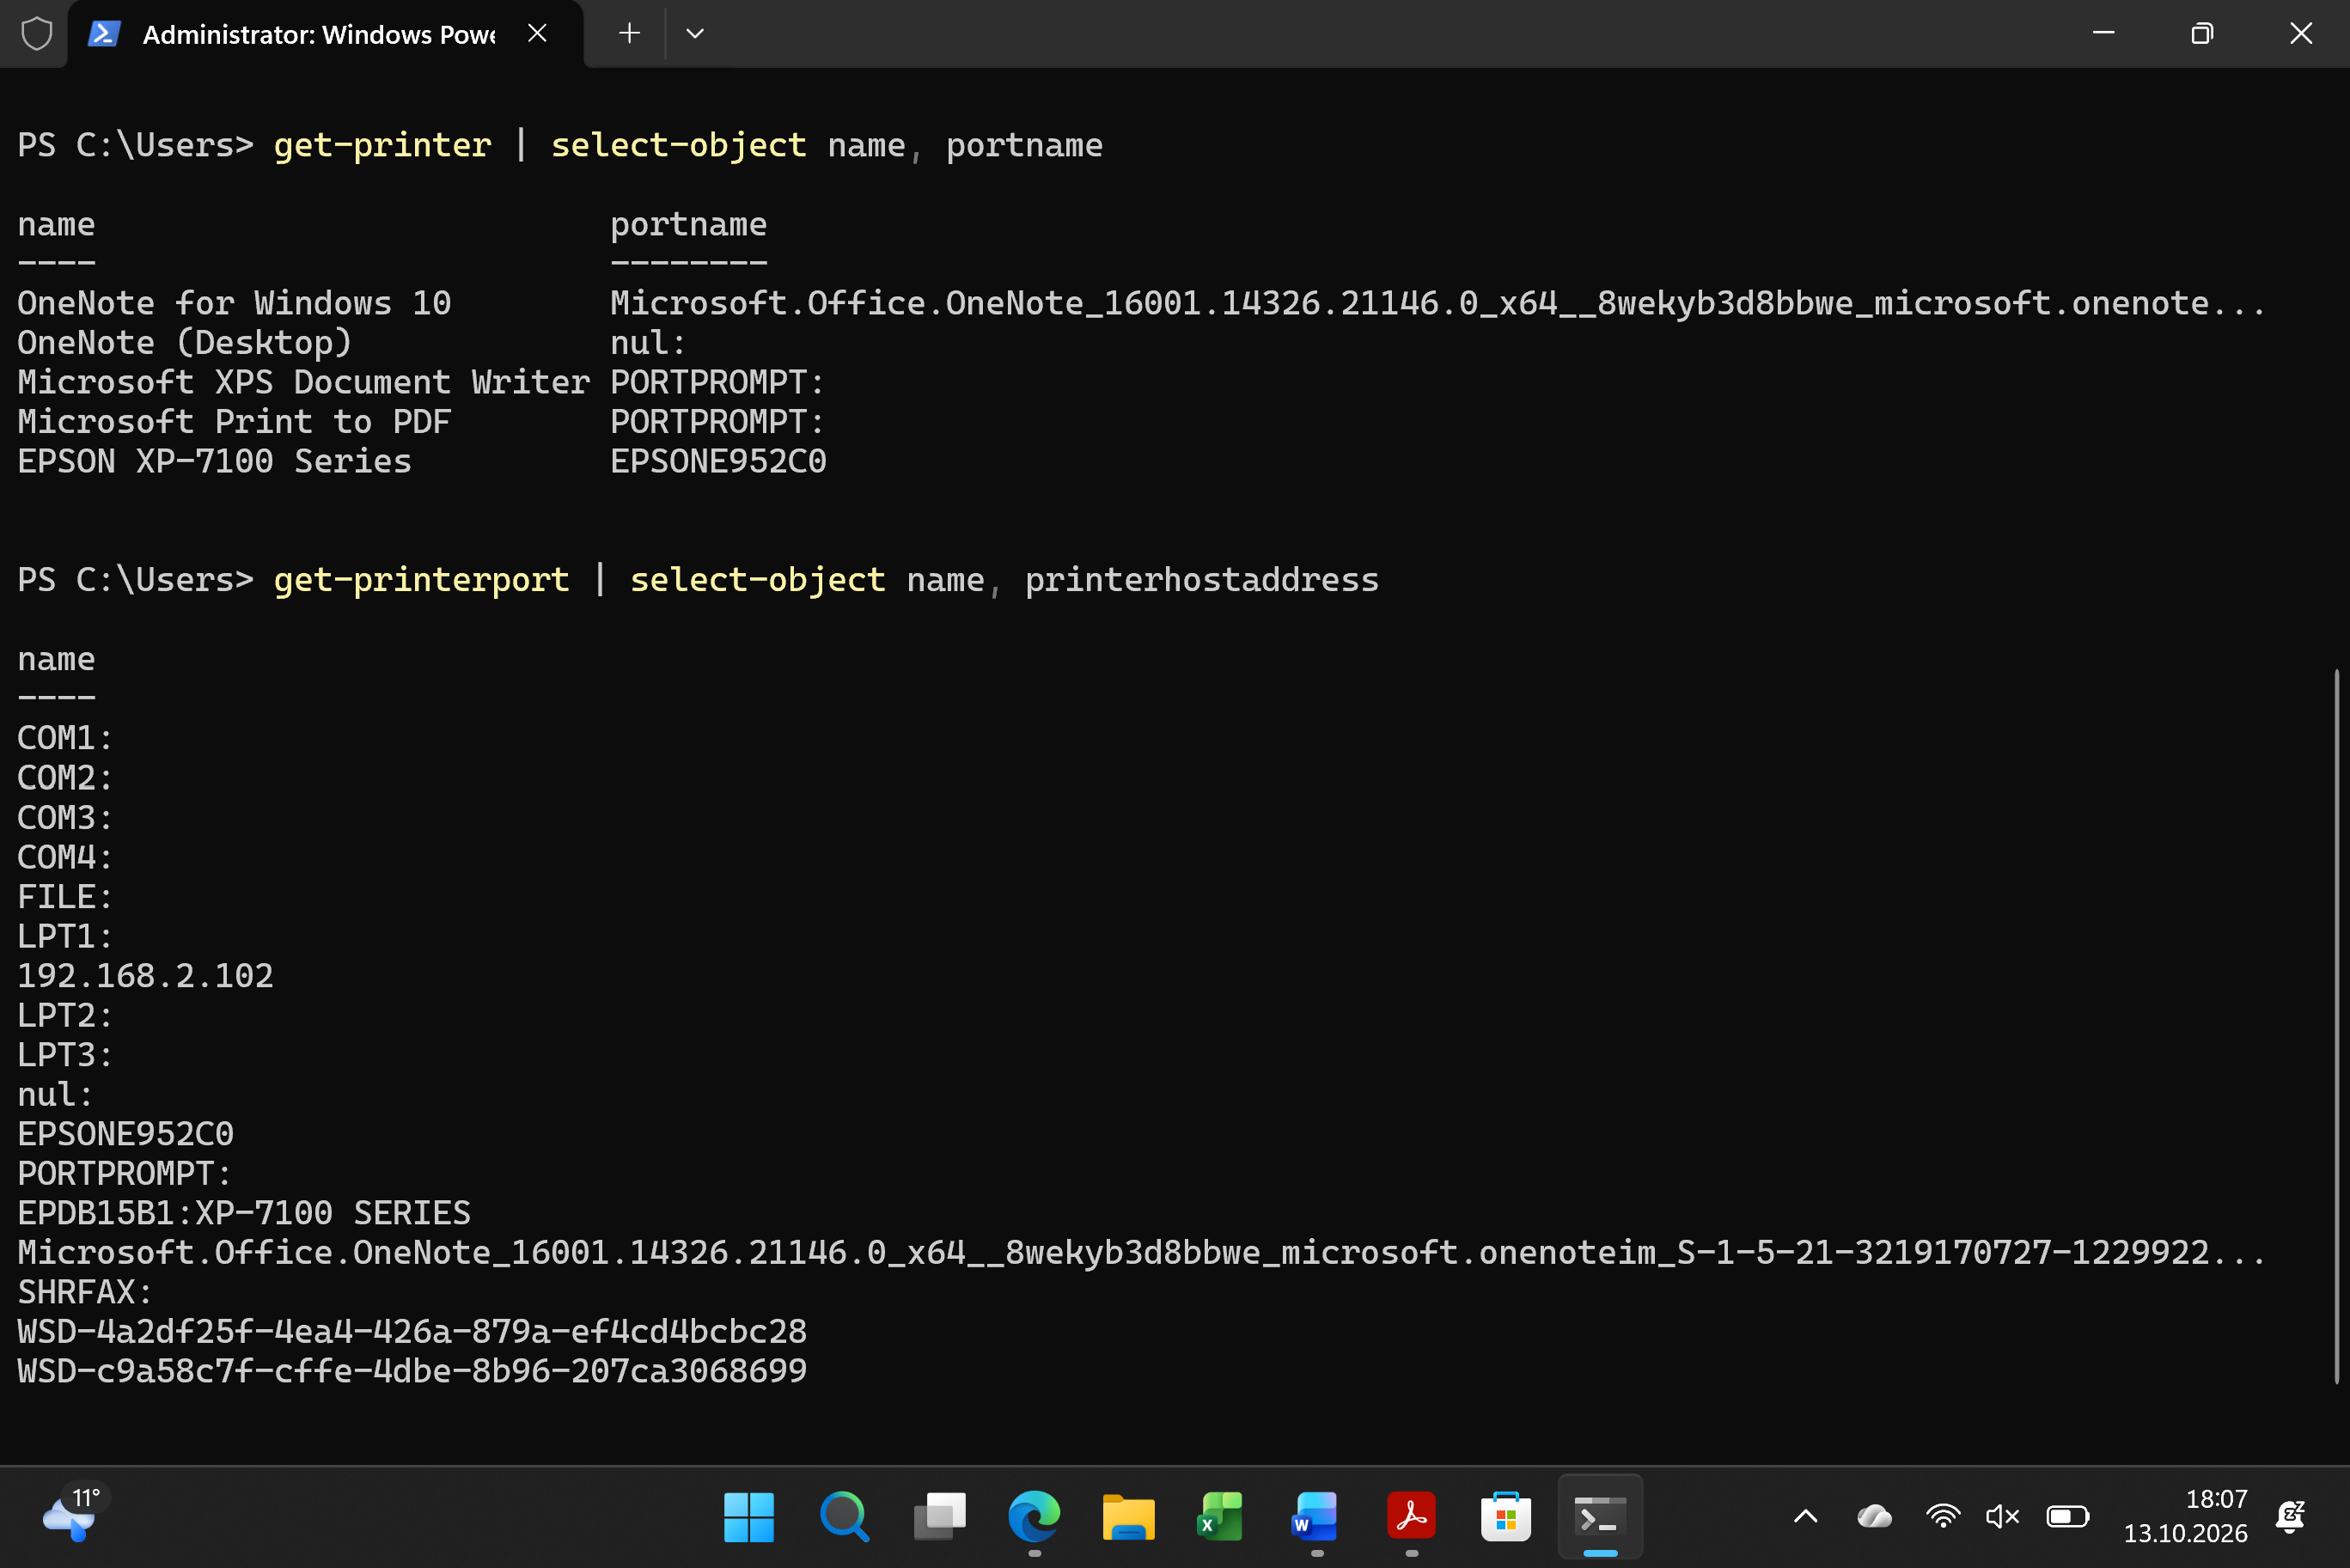Viewport: 2350px width, 1568px height.
Task: Click the get-printerport command text
Action: (421, 580)
